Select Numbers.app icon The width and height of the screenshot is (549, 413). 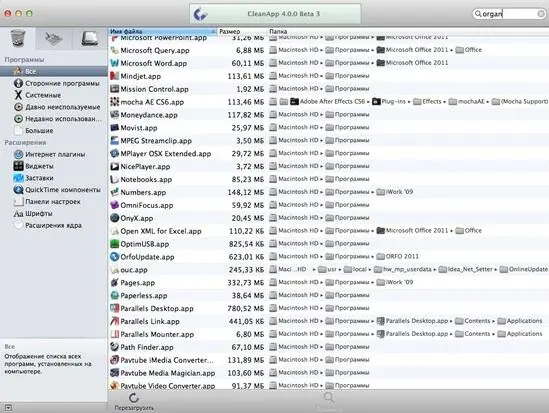[x=114, y=192]
